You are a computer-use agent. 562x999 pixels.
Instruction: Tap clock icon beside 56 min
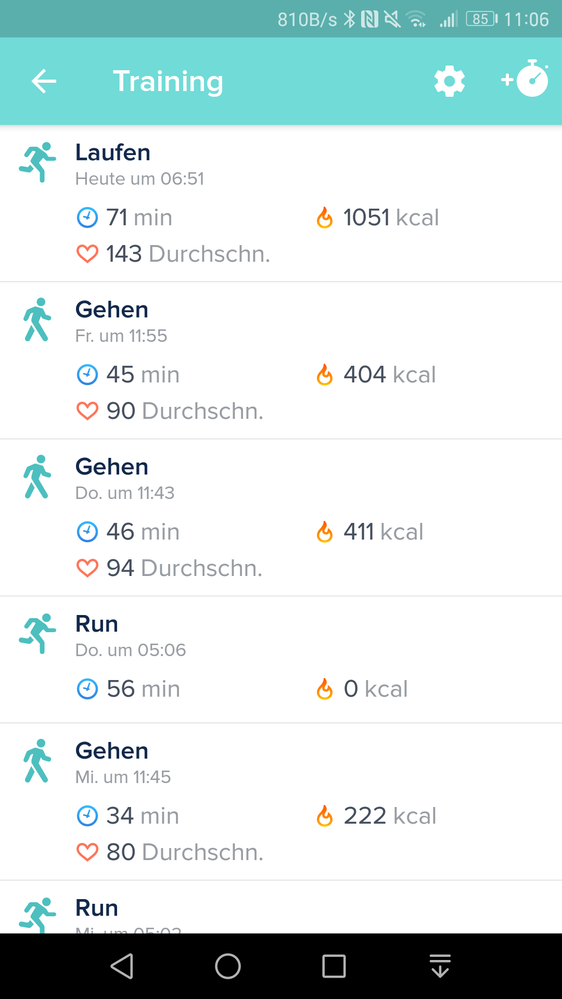tap(87, 689)
